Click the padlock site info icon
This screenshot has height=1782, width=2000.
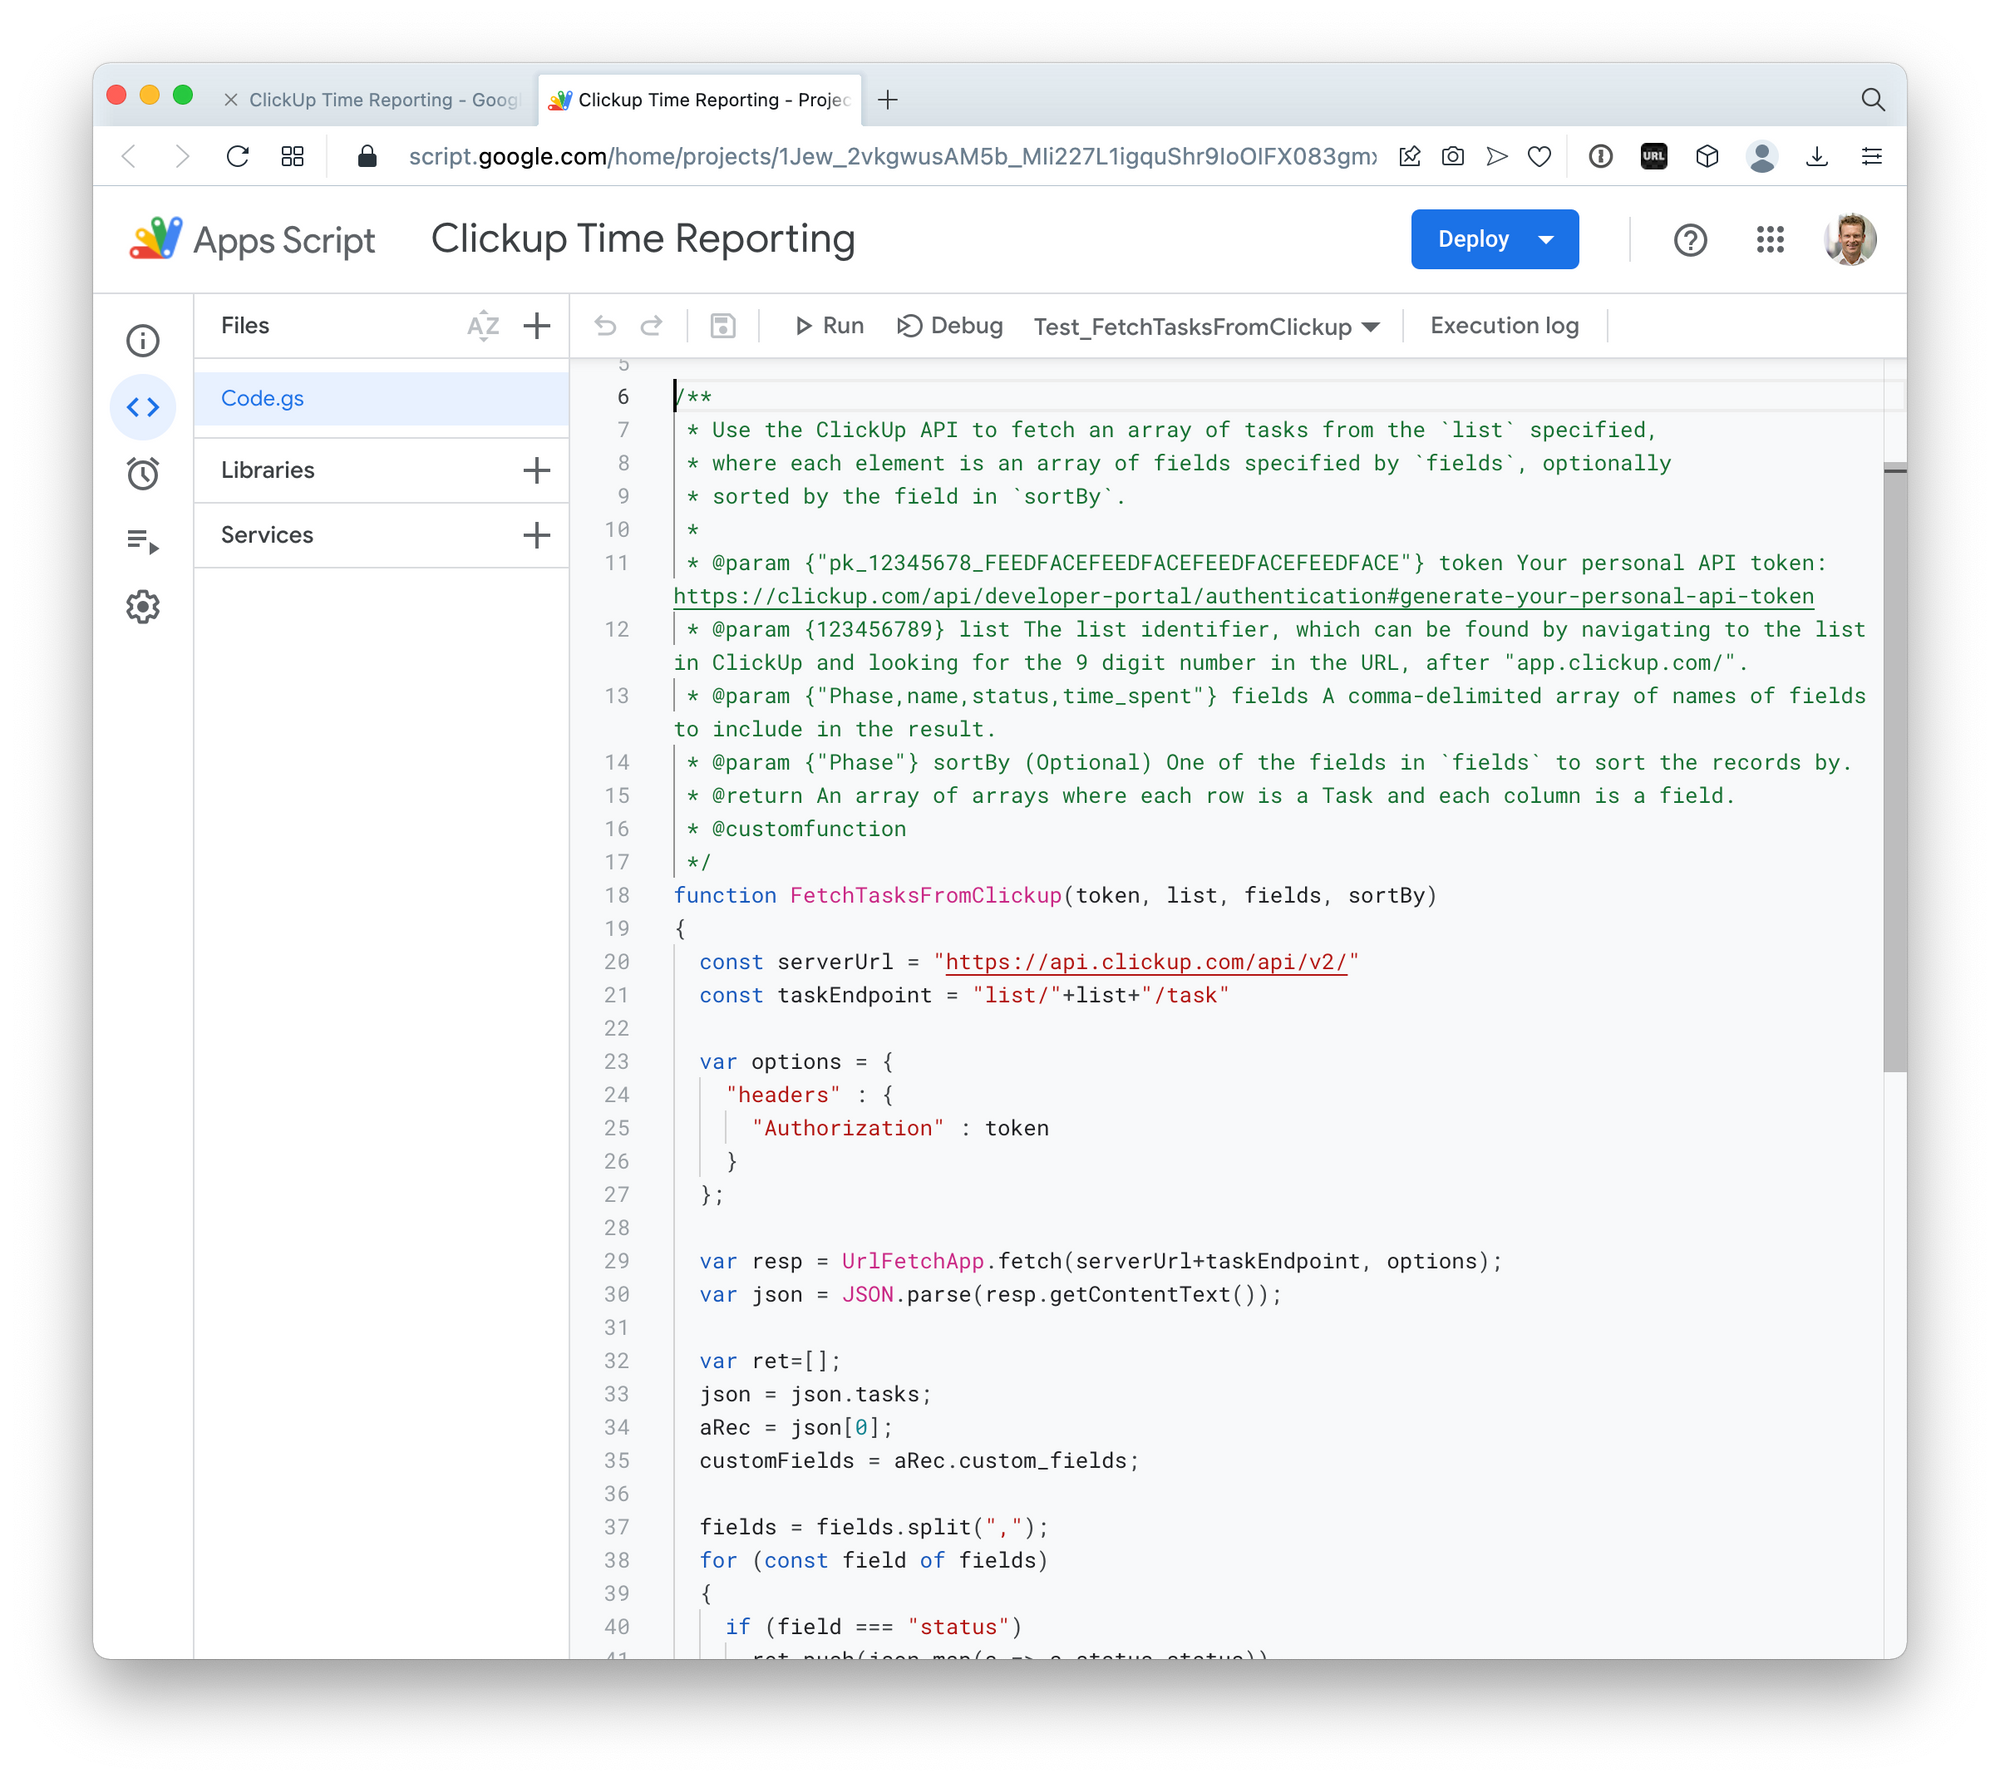[367, 157]
